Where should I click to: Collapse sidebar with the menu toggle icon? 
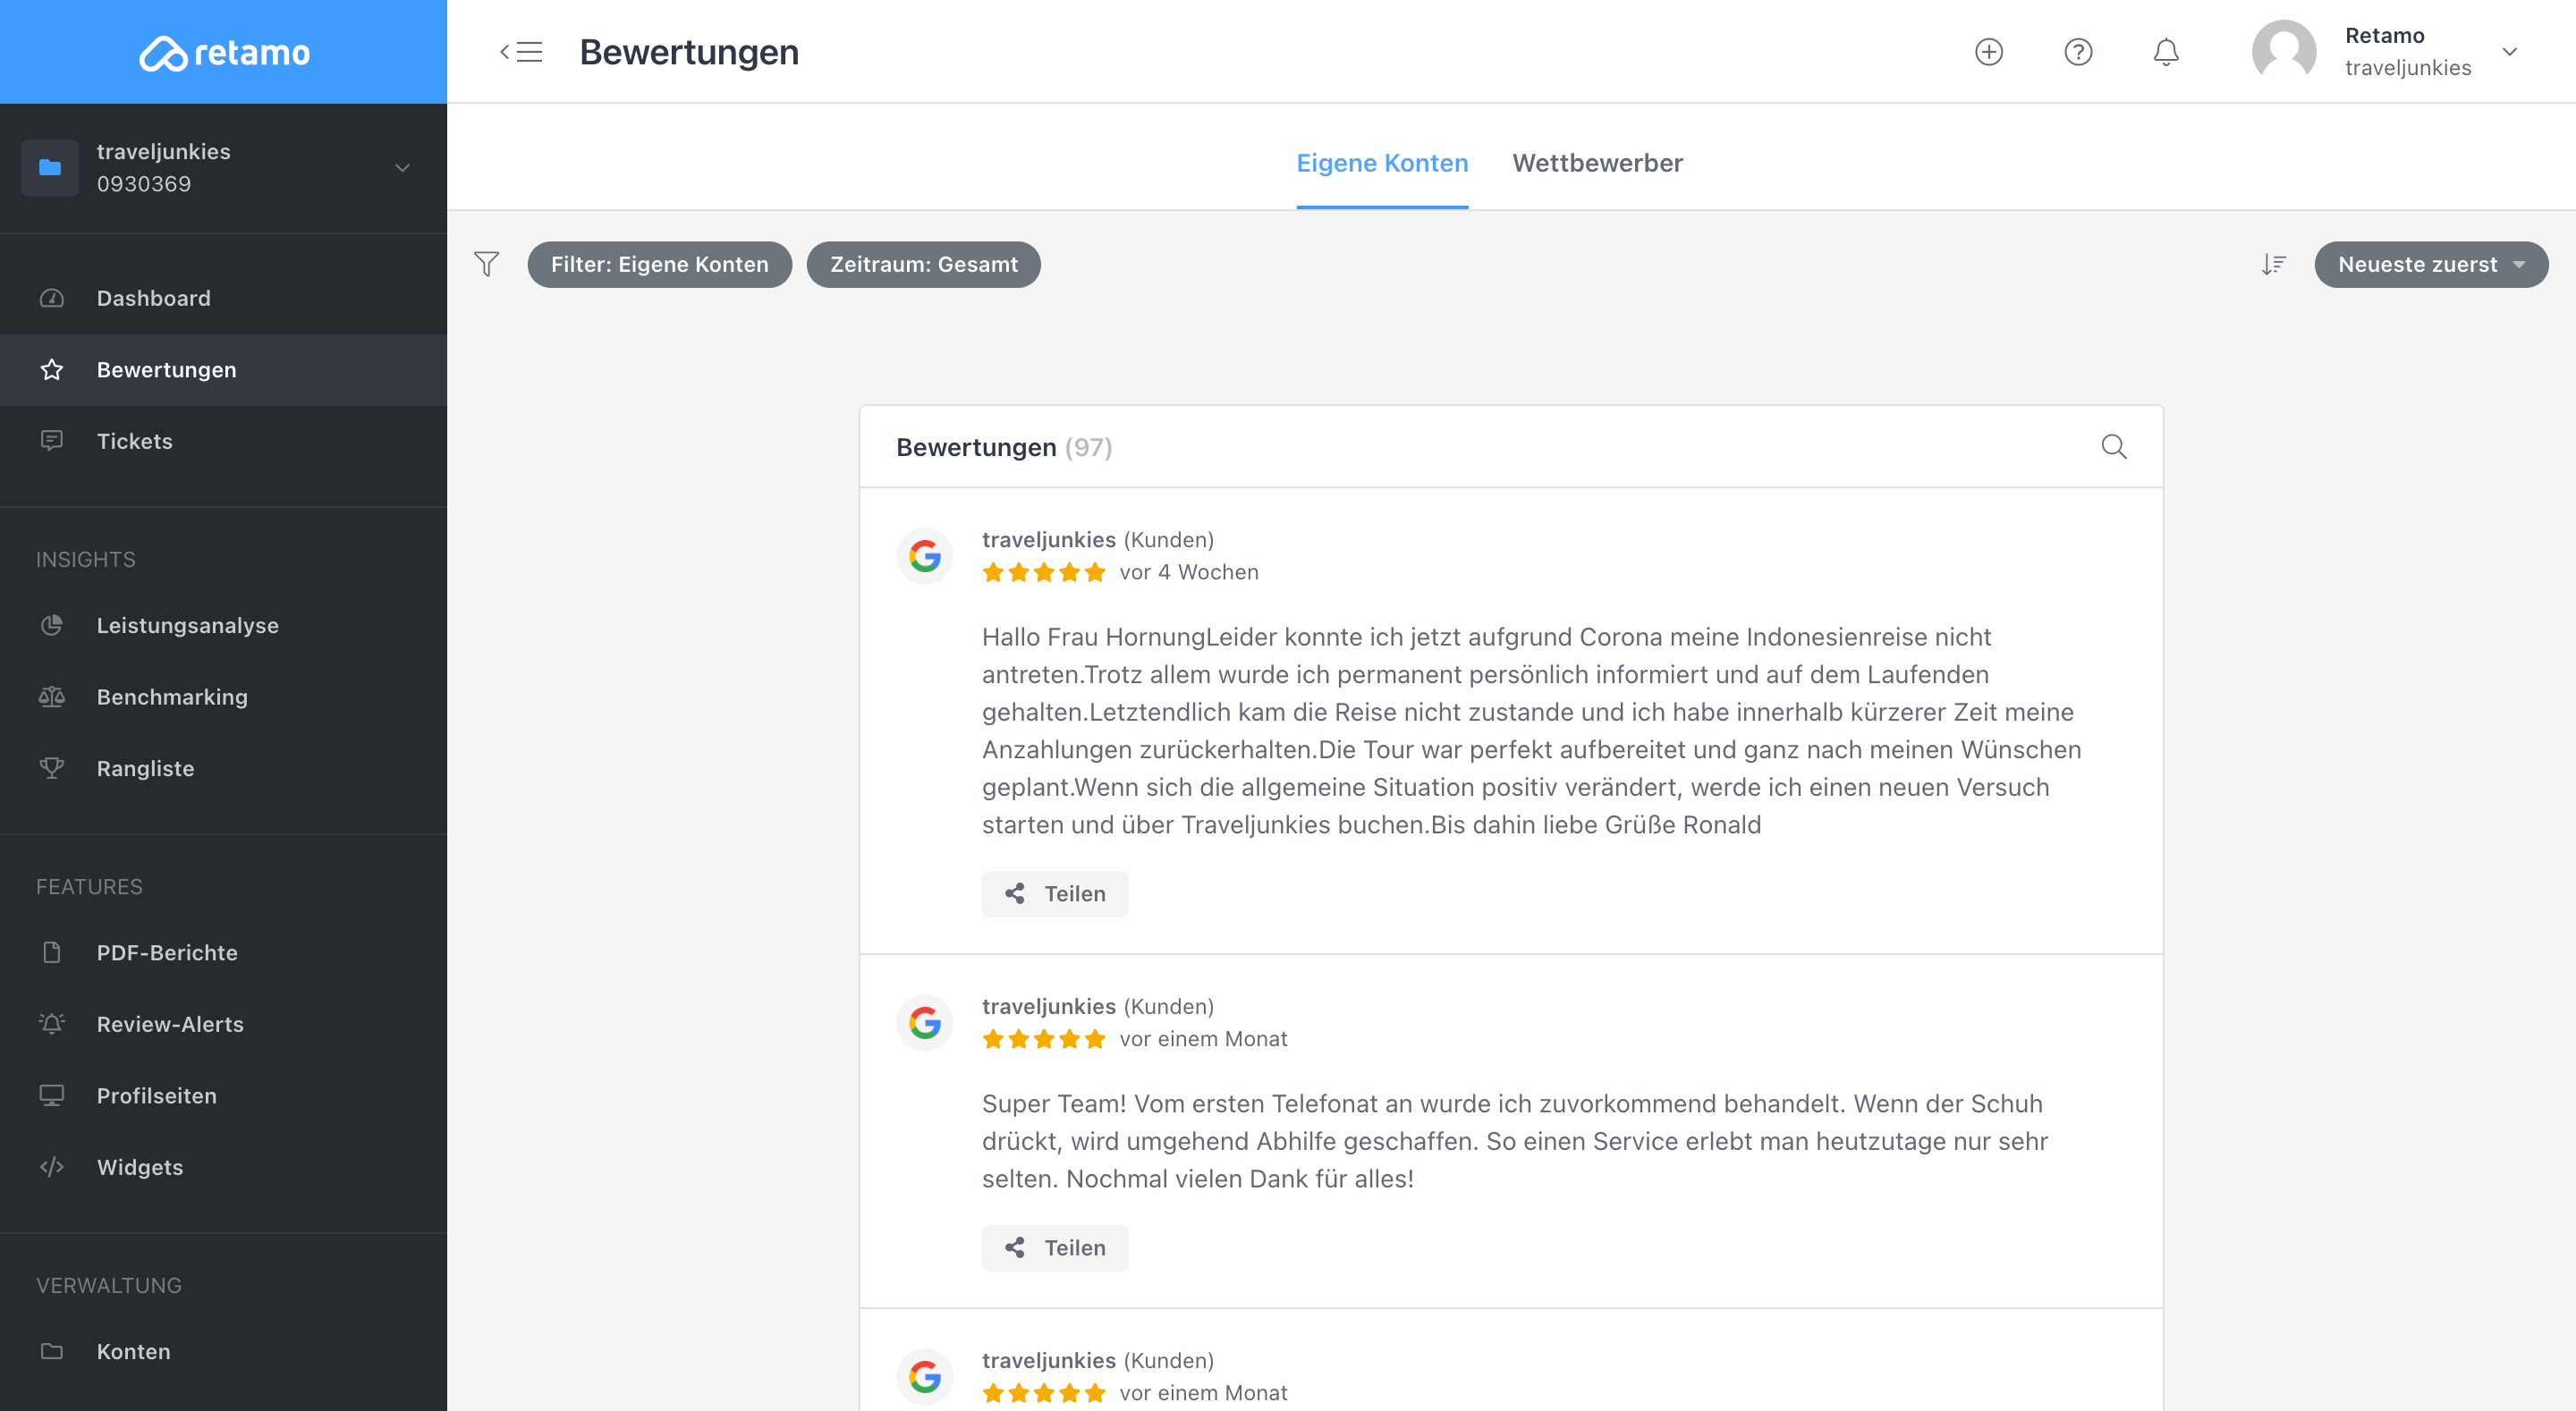pos(521,52)
